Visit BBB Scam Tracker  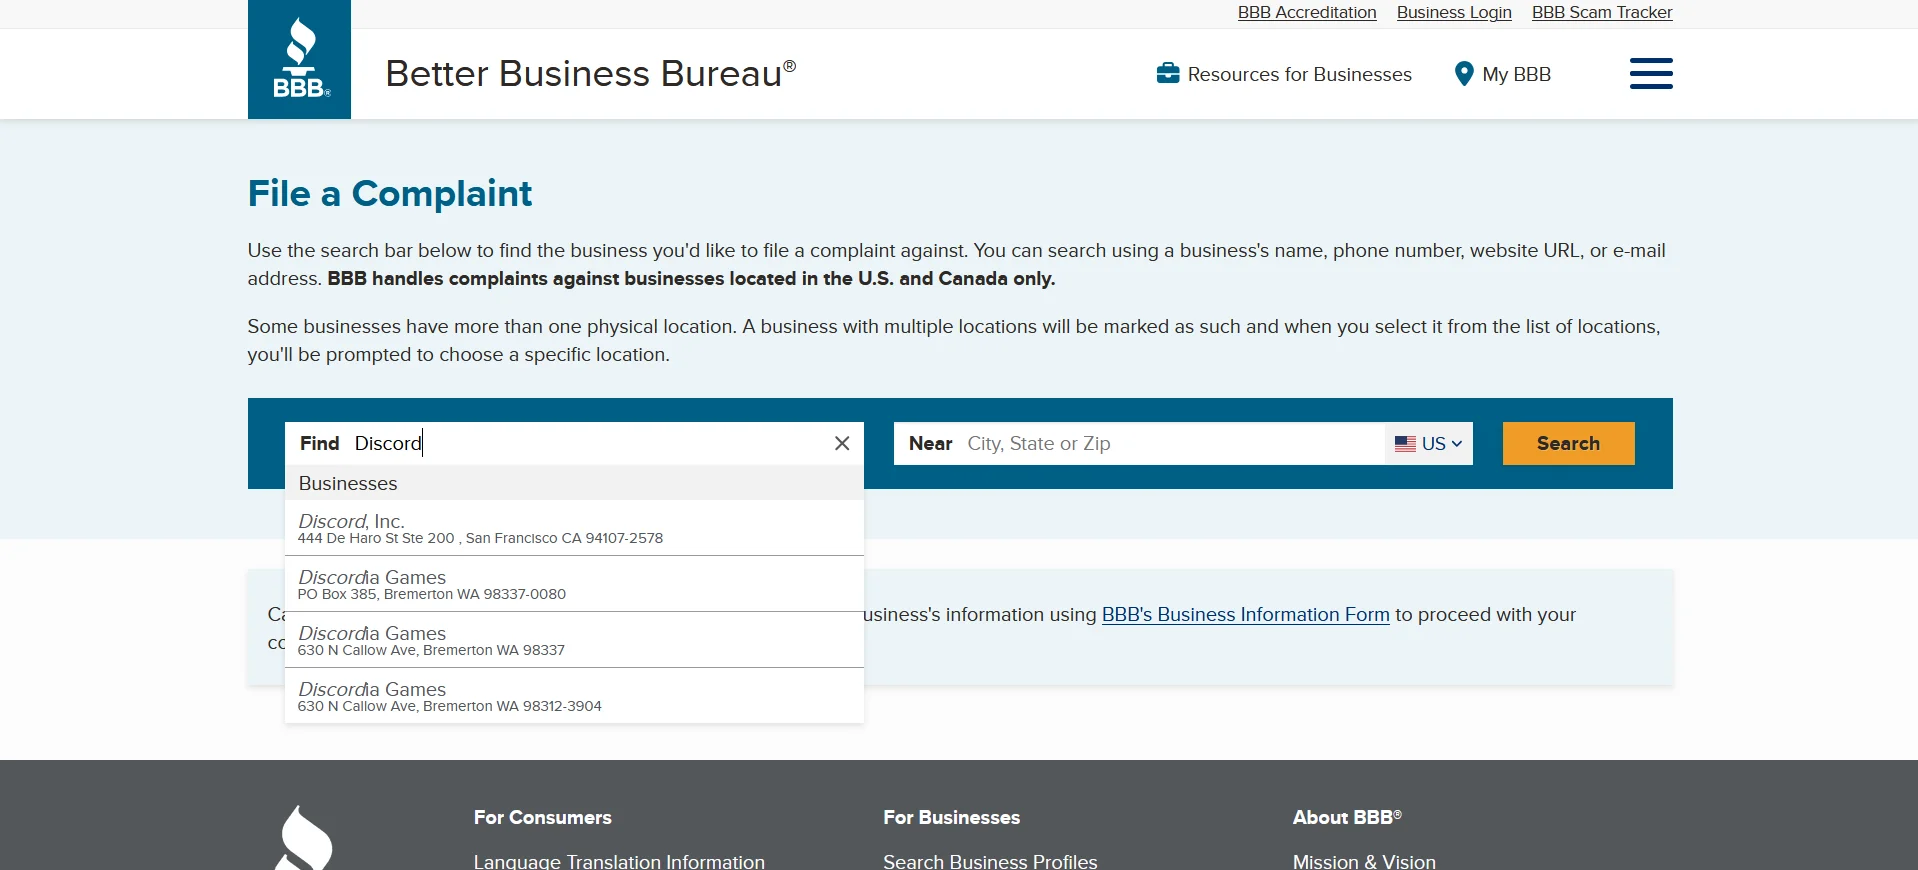pyautogui.click(x=1601, y=12)
